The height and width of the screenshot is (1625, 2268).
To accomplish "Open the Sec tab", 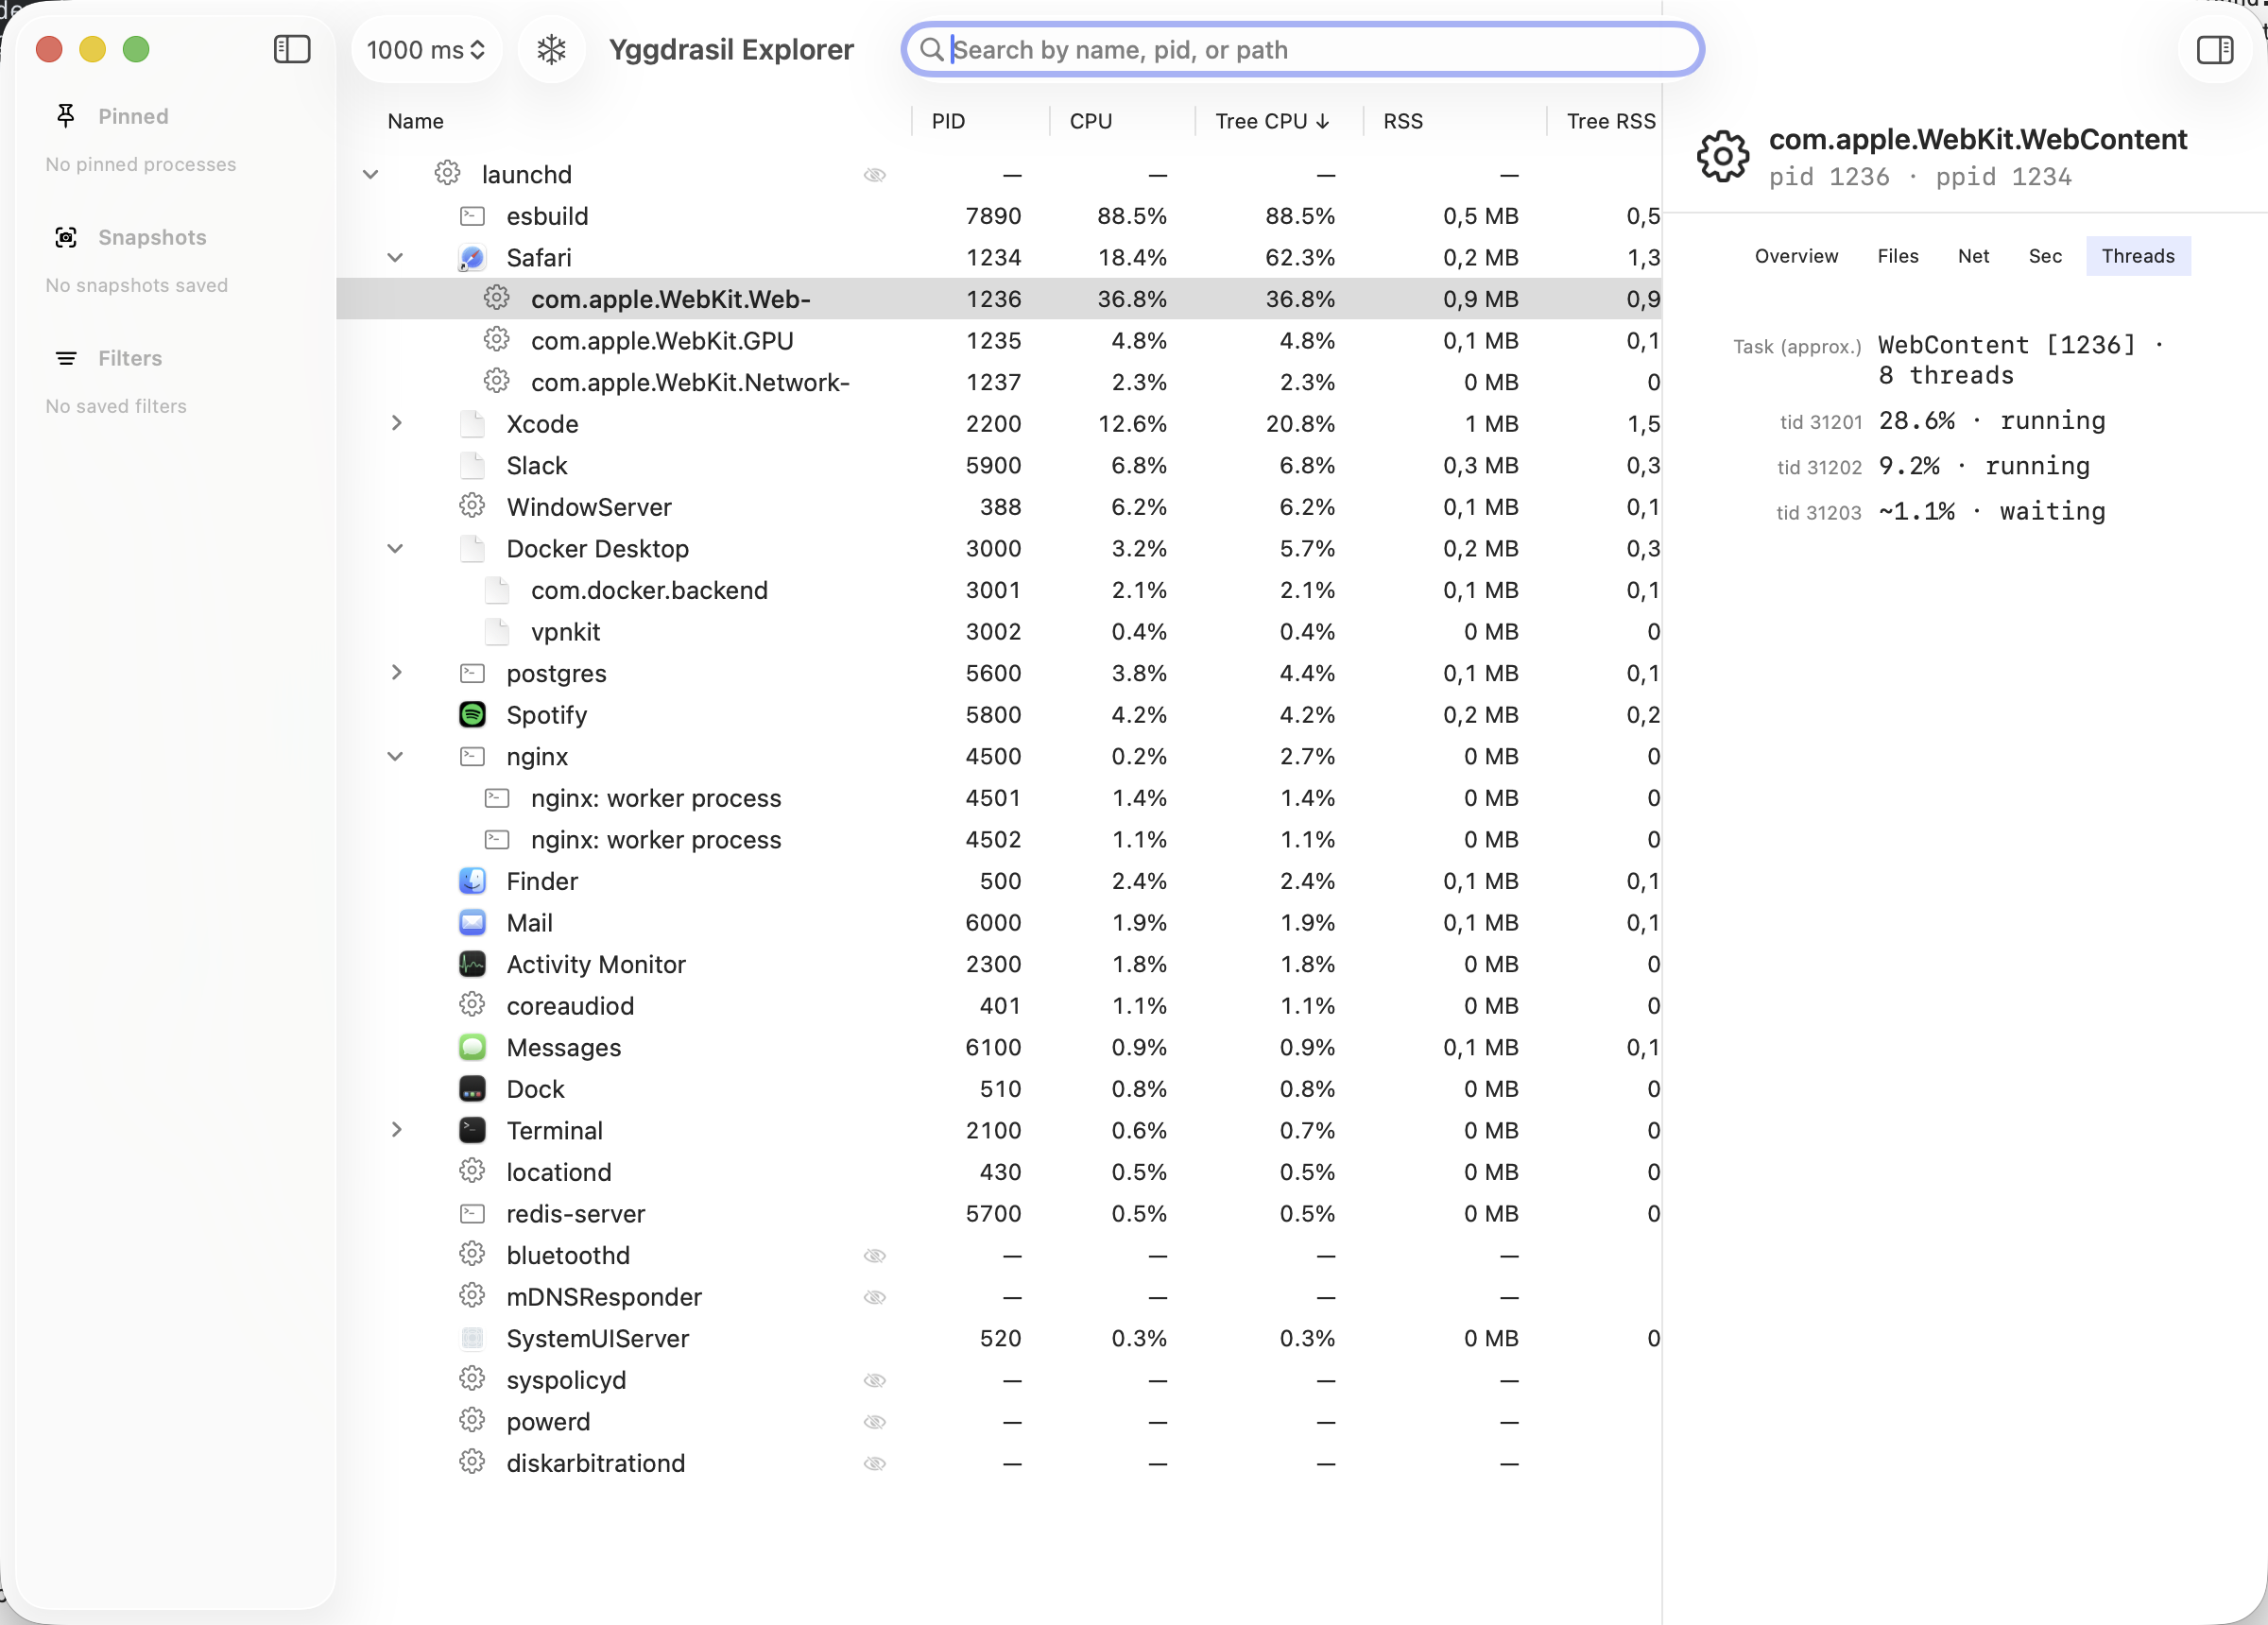I will 2045,256.
